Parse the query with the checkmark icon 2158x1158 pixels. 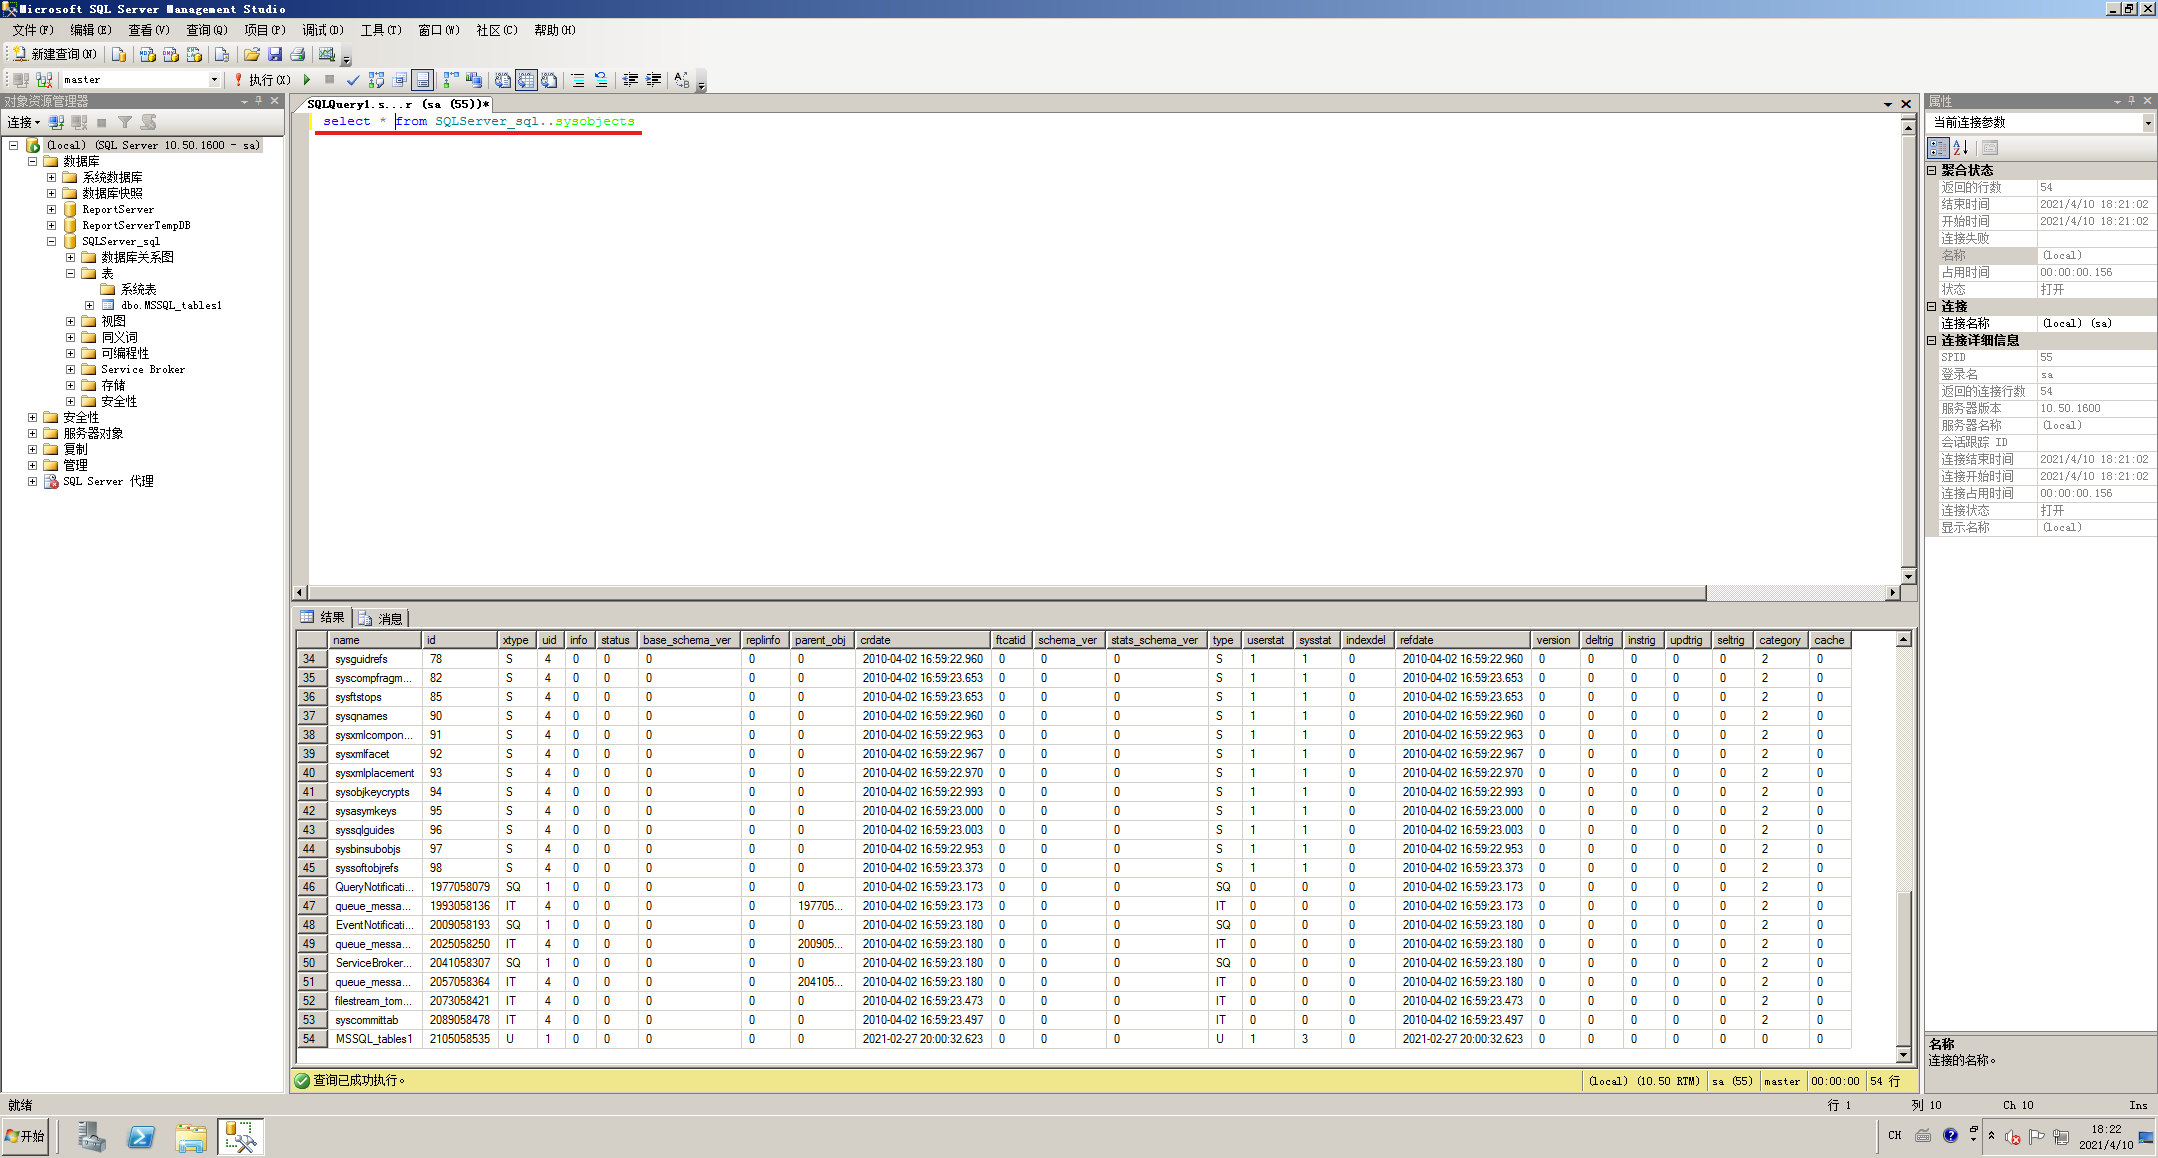(x=352, y=80)
